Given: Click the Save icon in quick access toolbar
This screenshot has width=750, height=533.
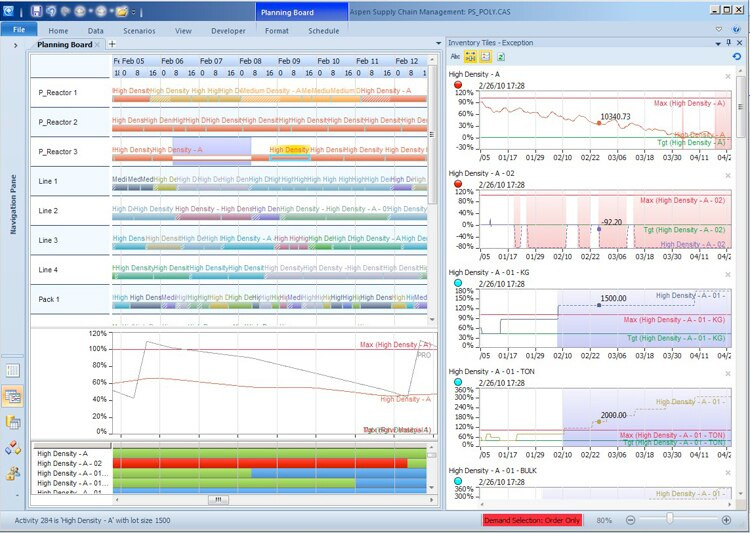Looking at the screenshot, I should pos(36,11).
